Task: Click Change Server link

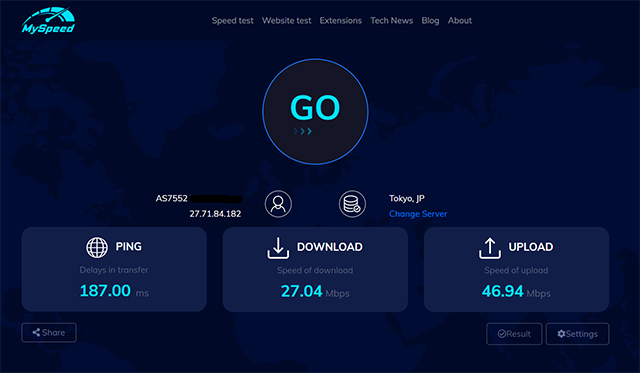Action: coord(418,214)
